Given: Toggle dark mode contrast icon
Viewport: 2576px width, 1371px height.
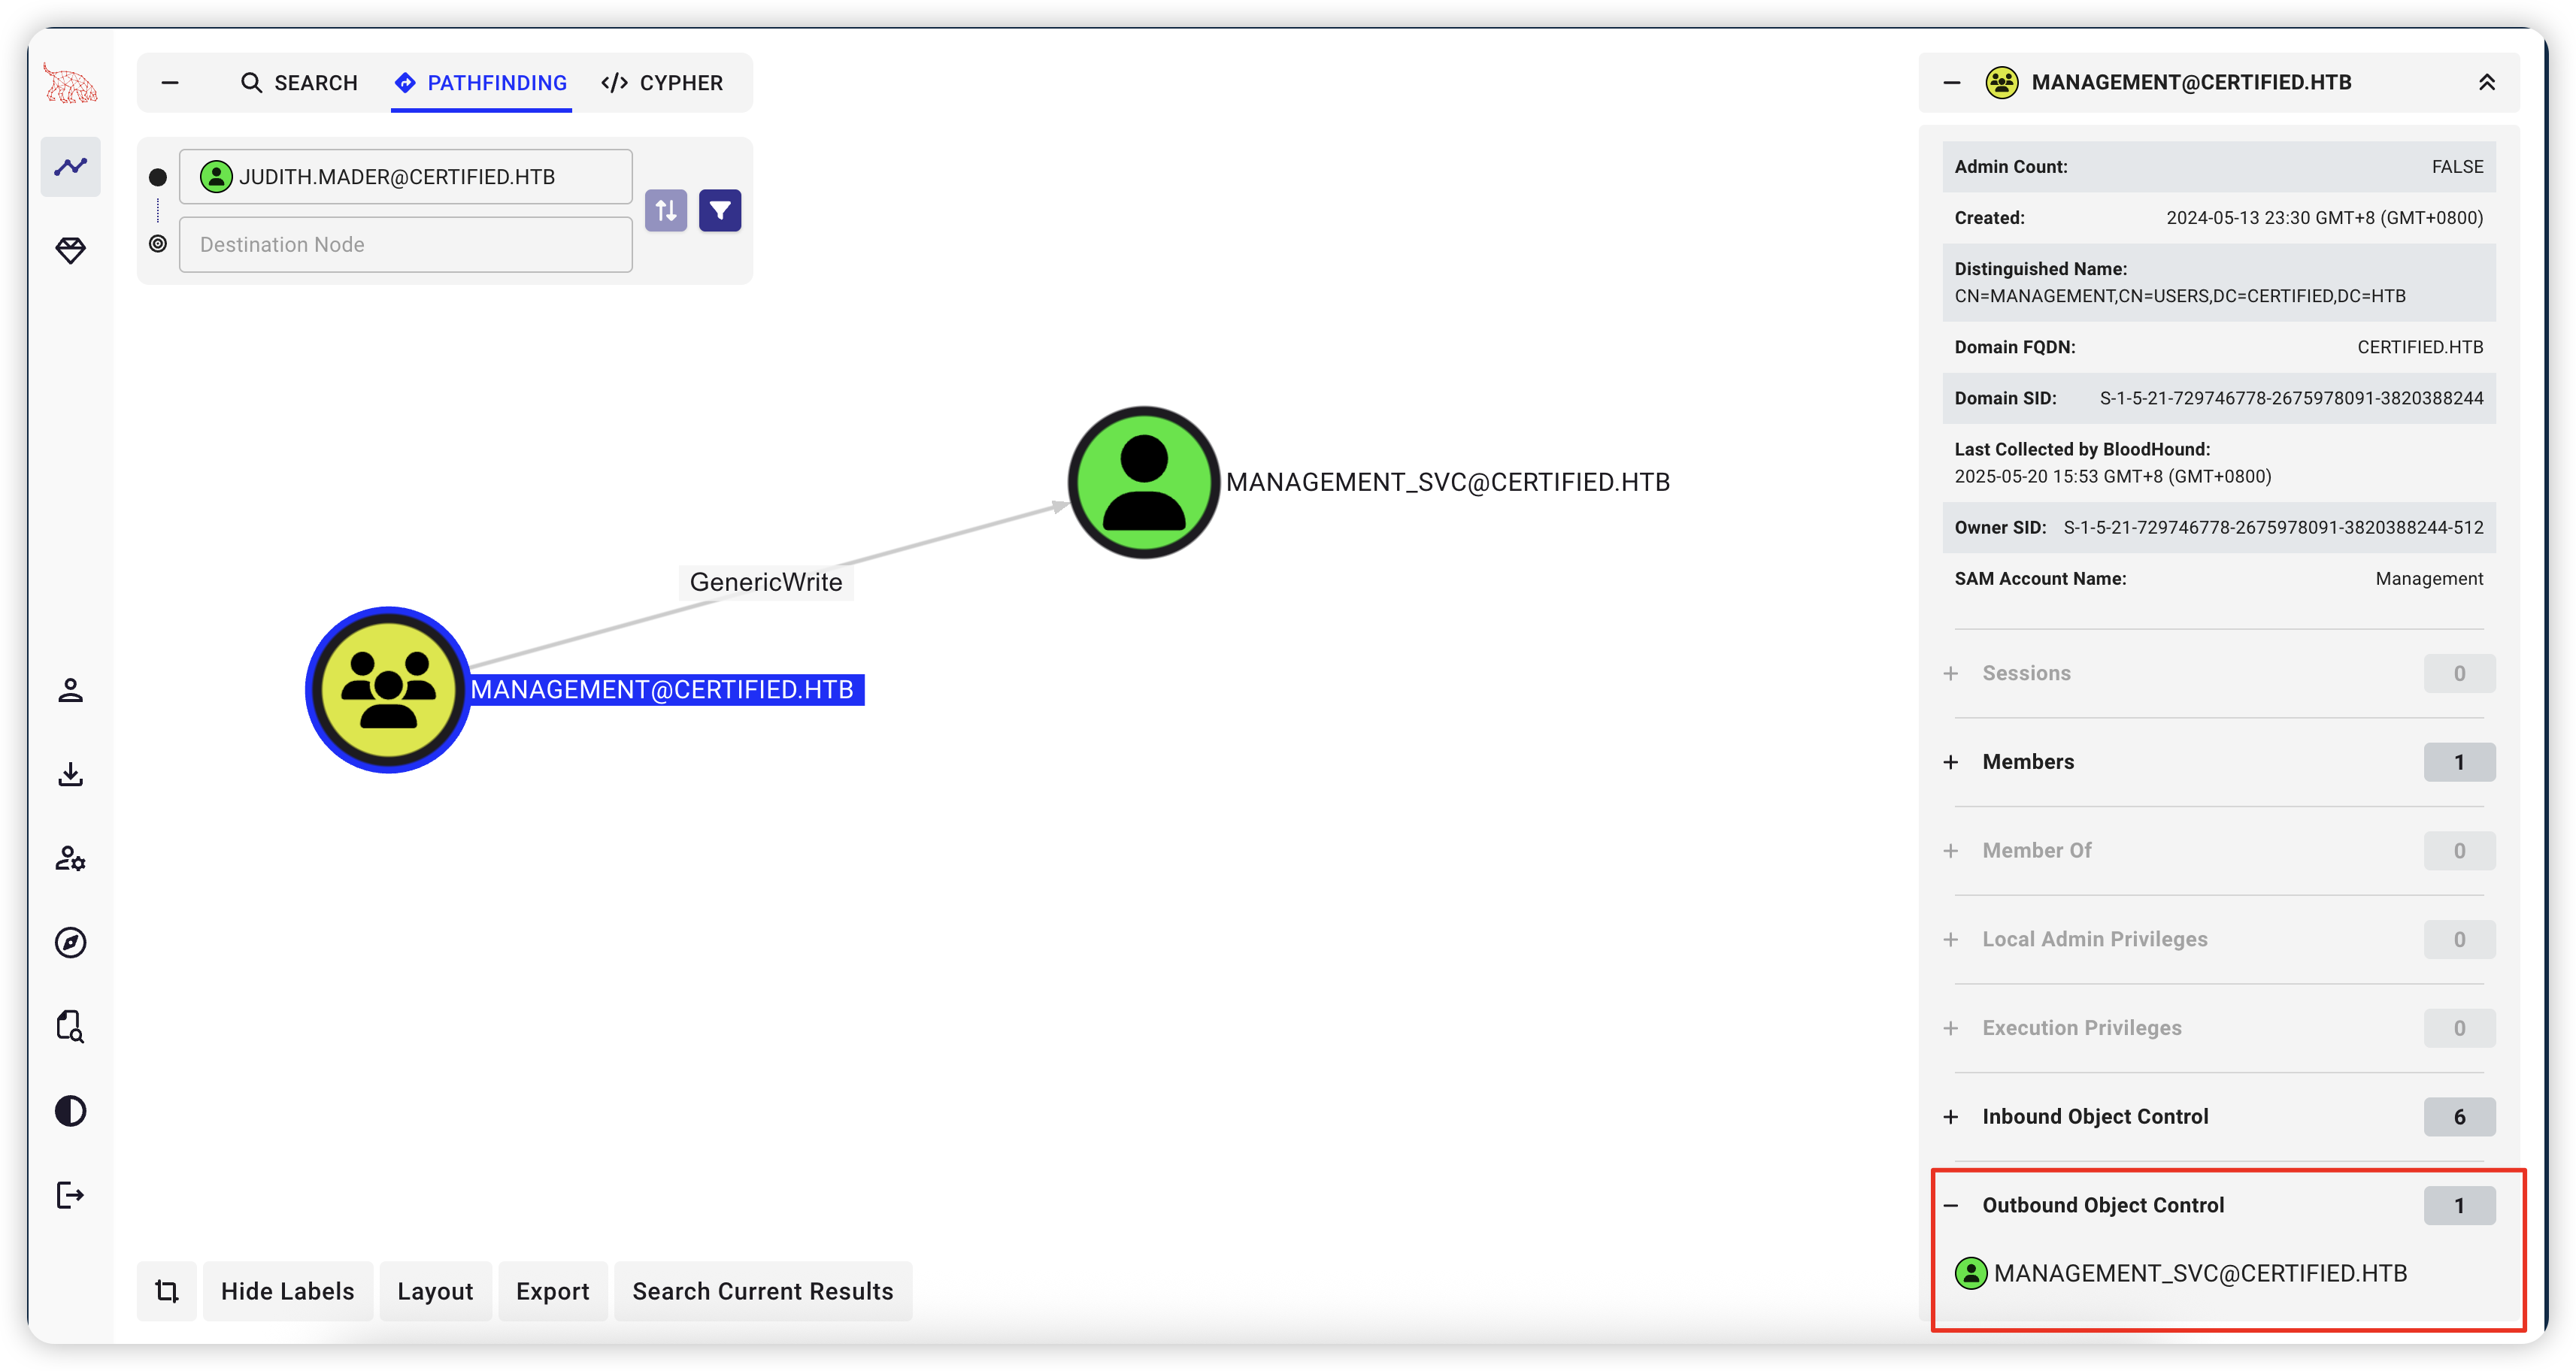Looking at the screenshot, I should coord(71,1111).
